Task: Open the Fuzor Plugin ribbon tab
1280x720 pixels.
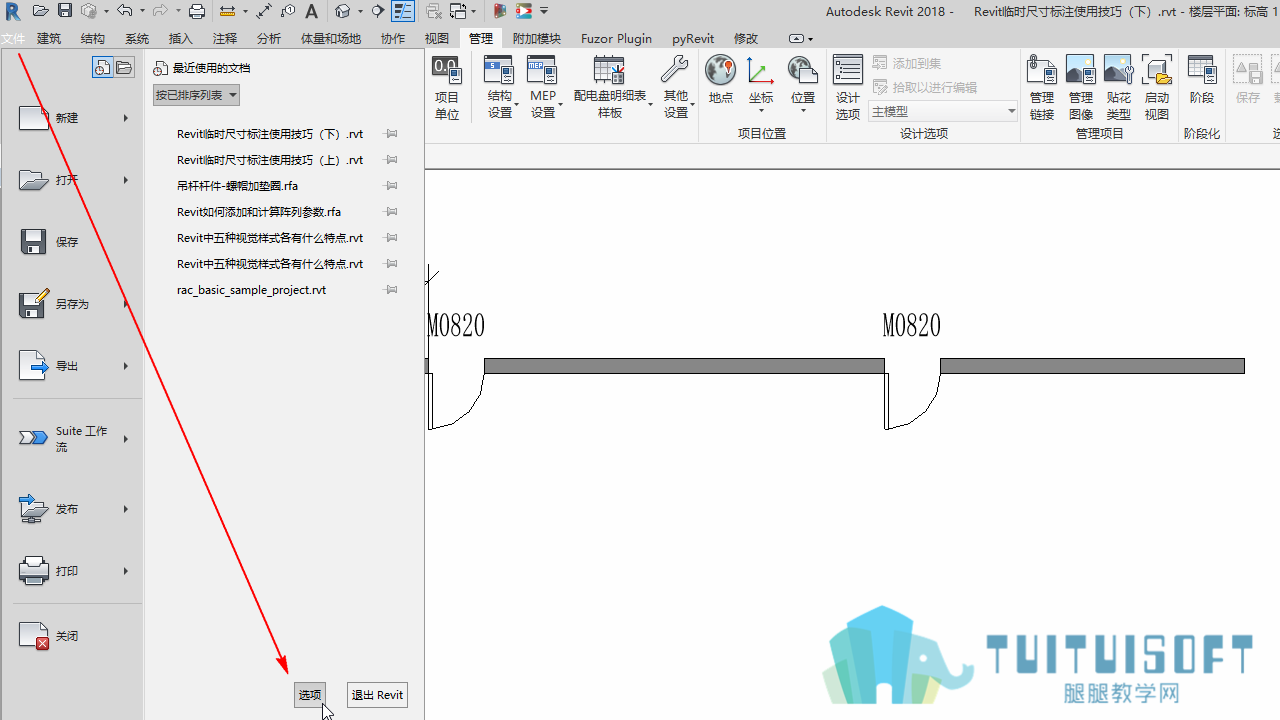Action: click(616, 39)
